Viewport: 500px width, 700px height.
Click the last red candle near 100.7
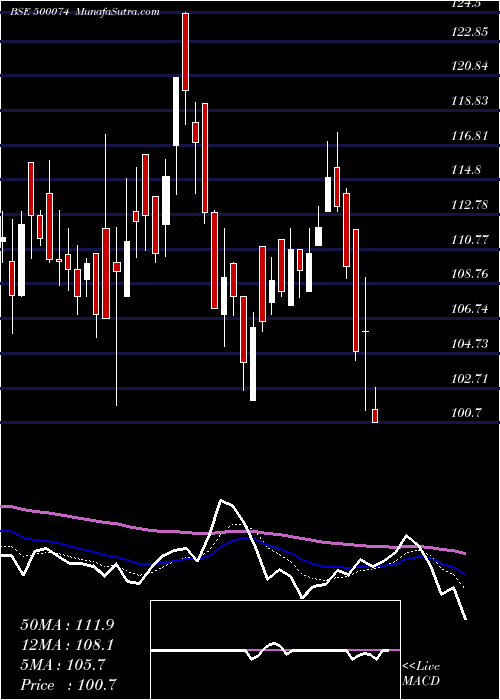pyautogui.click(x=375, y=416)
